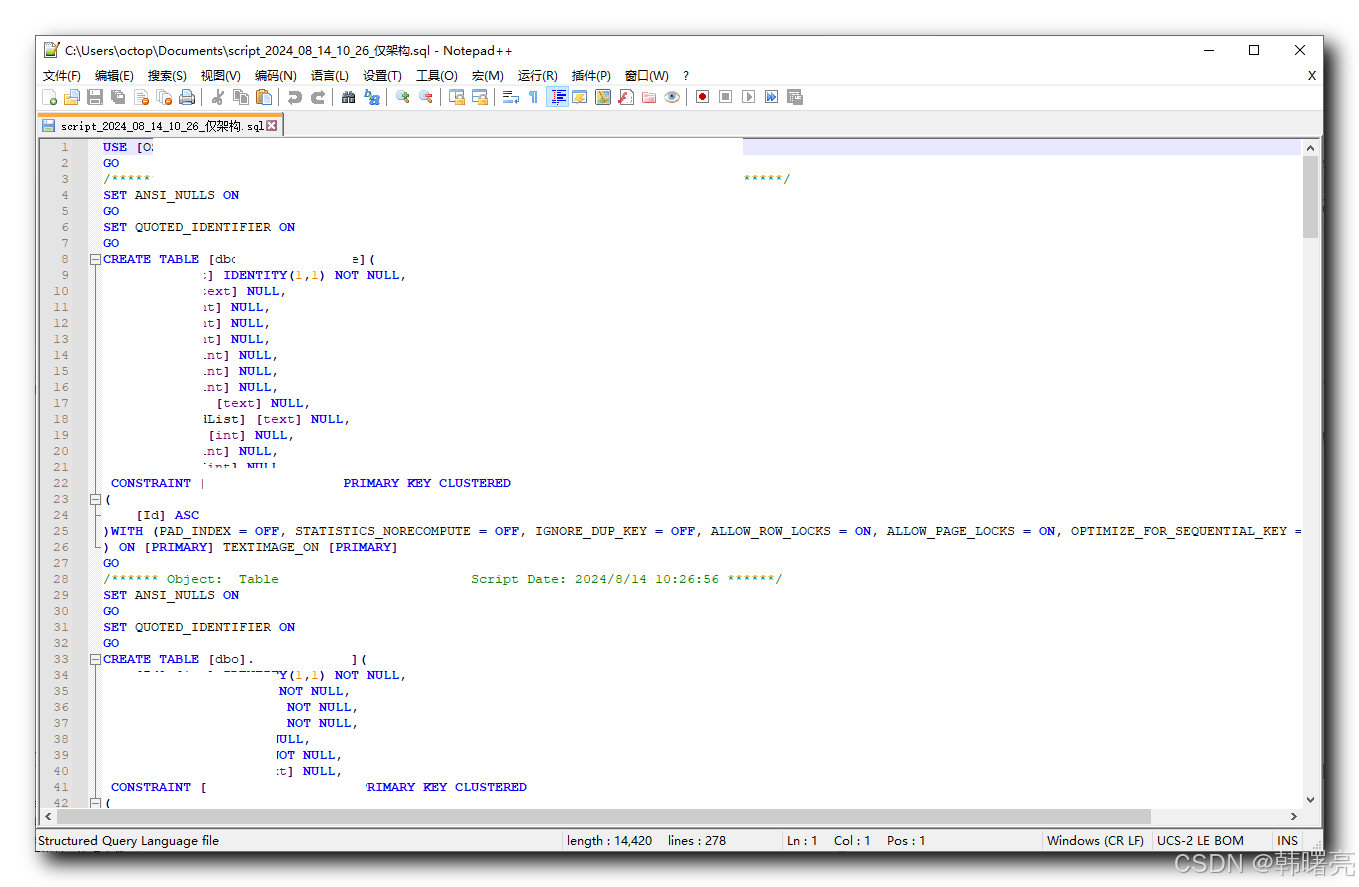This screenshot has height=887, width=1359.
Task: Click Windows (CR LF) in status bar
Action: (x=1095, y=841)
